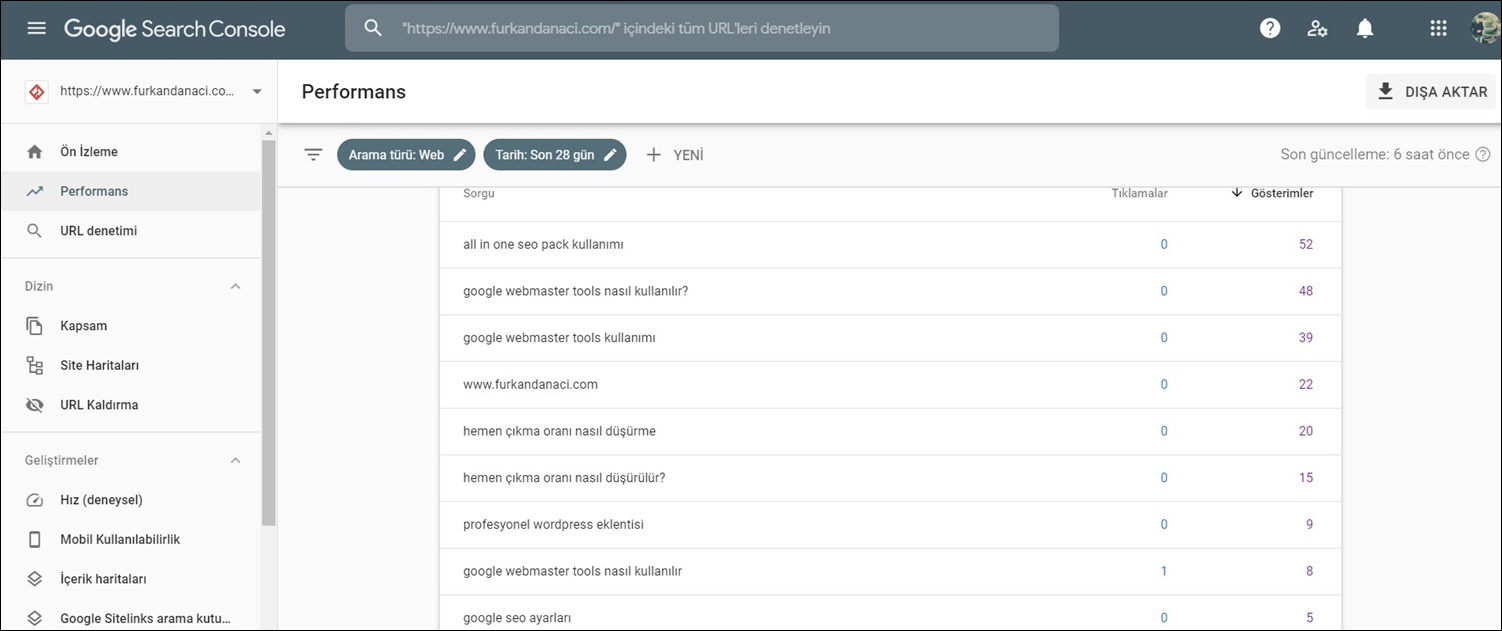Image resolution: width=1502 pixels, height=631 pixels.
Task: Click the search magnifier icon in URL inspect bar
Action: pos(373,28)
